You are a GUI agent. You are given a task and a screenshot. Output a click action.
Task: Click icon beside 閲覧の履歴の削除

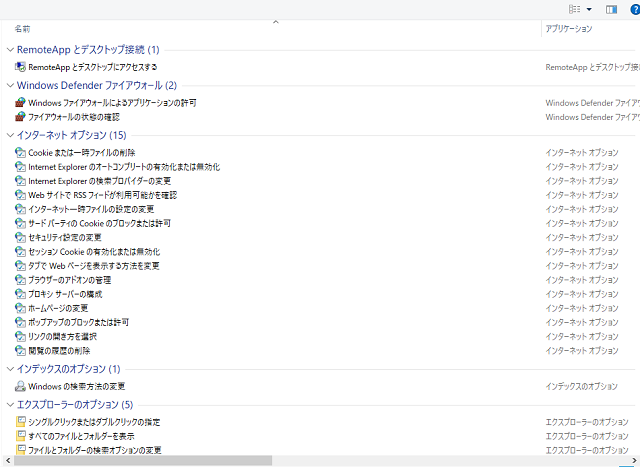pyautogui.click(x=20, y=350)
